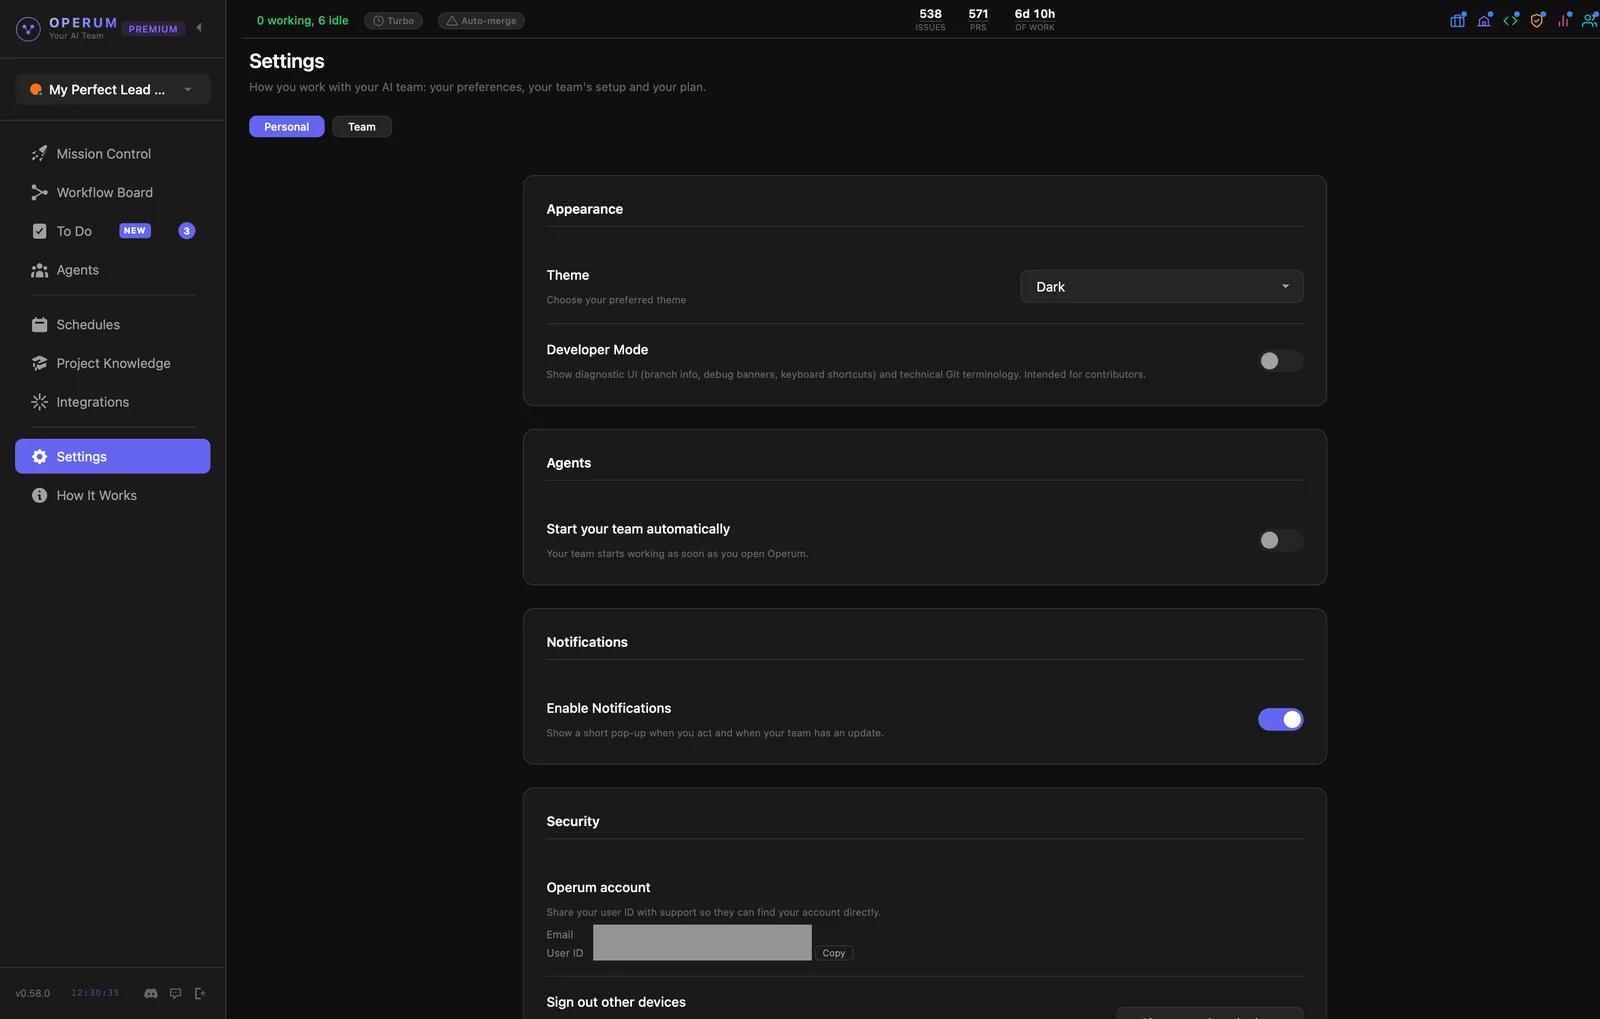Viewport: 1600px width, 1019px height.
Task: Click the To Do count badge 3
Action: pos(187,231)
